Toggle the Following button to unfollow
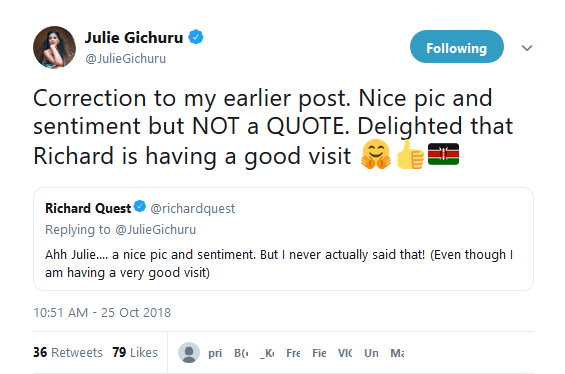The width and height of the screenshot is (565, 374). [x=457, y=47]
